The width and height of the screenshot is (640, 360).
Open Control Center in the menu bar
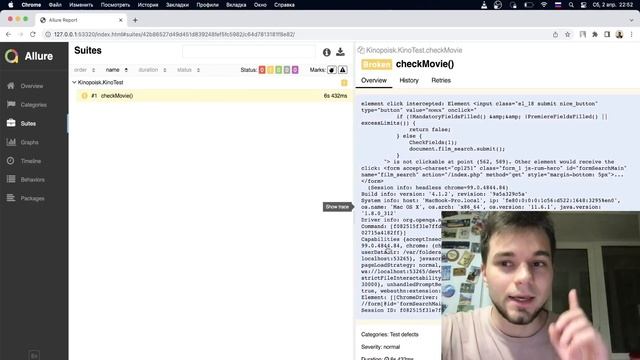(x=584, y=5)
